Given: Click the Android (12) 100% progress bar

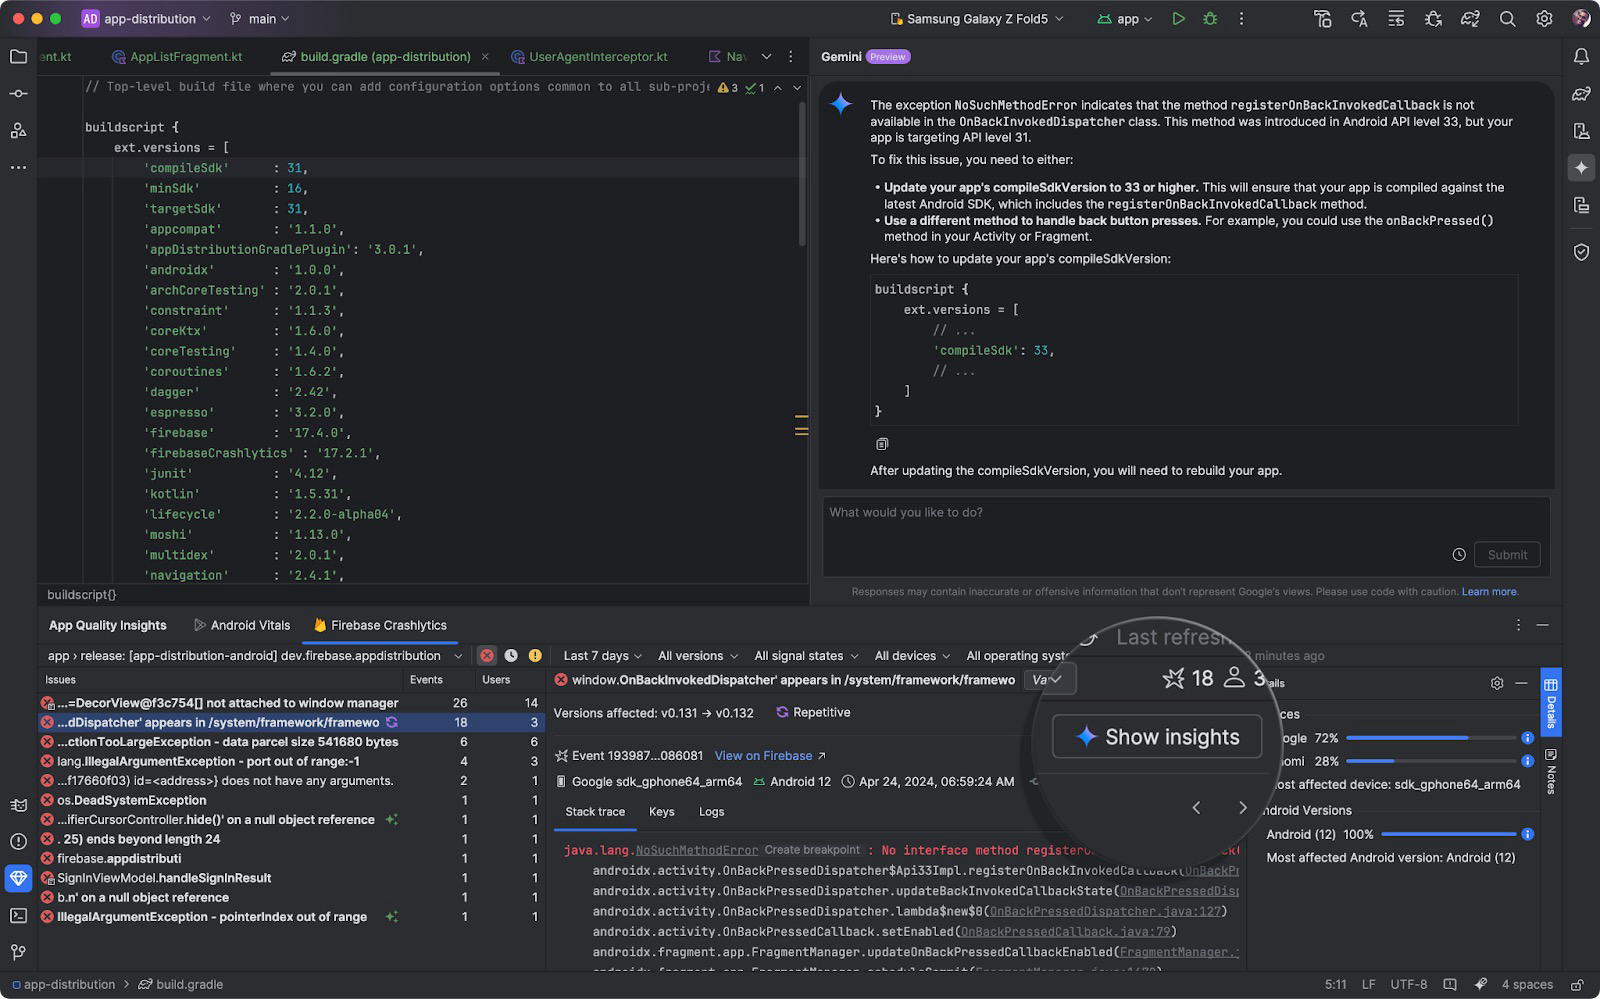Looking at the screenshot, I should pyautogui.click(x=1448, y=834).
